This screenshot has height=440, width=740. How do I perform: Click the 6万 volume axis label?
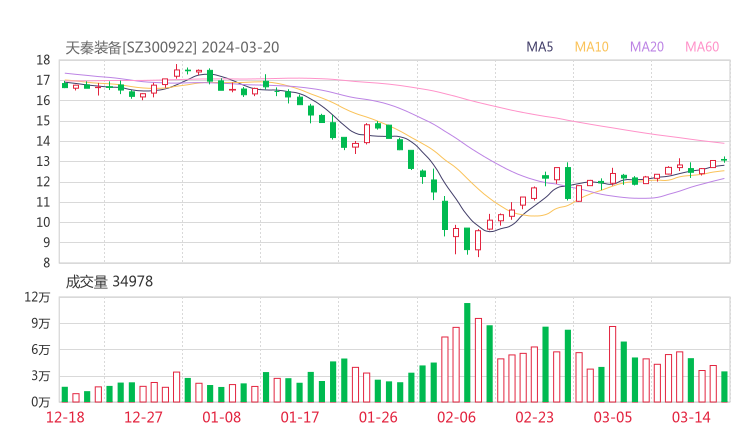click(x=40, y=350)
